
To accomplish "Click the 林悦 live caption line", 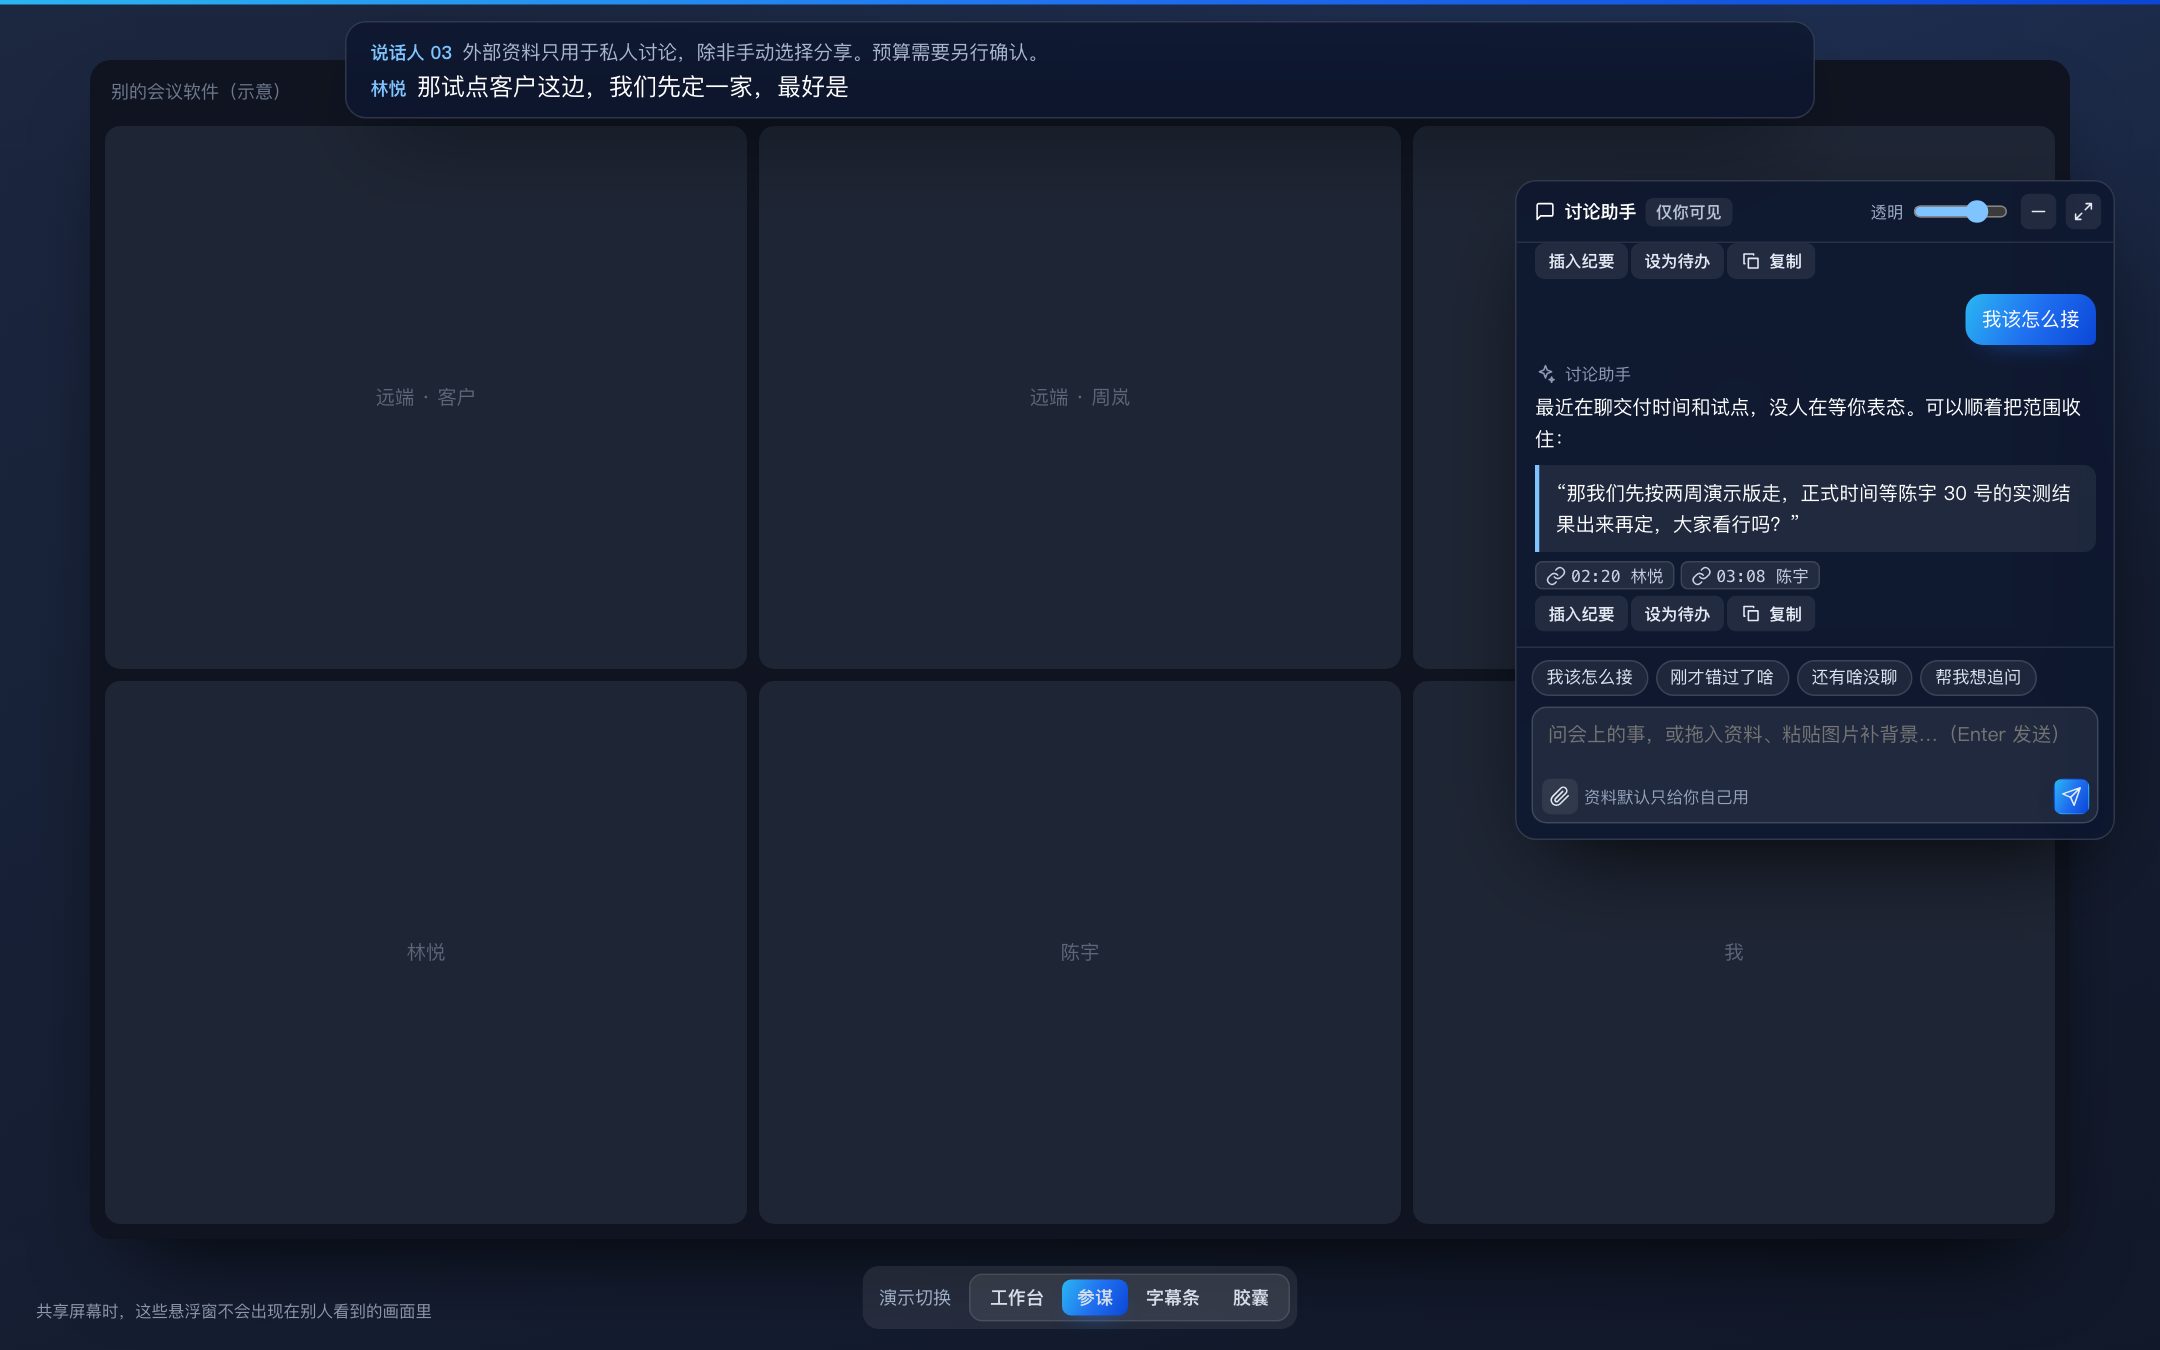I will 609,87.
